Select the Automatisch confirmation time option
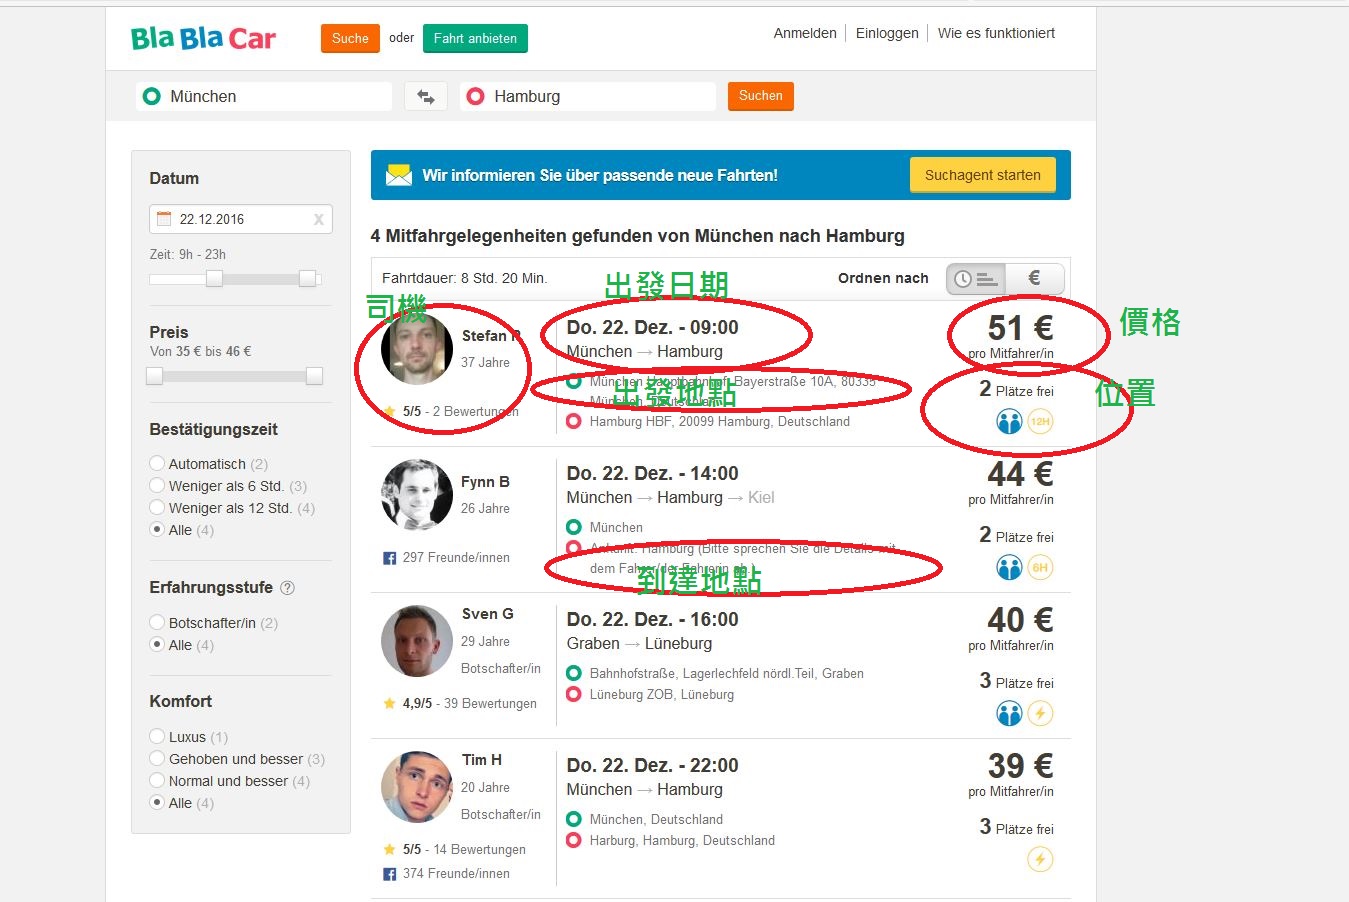 click(x=157, y=463)
